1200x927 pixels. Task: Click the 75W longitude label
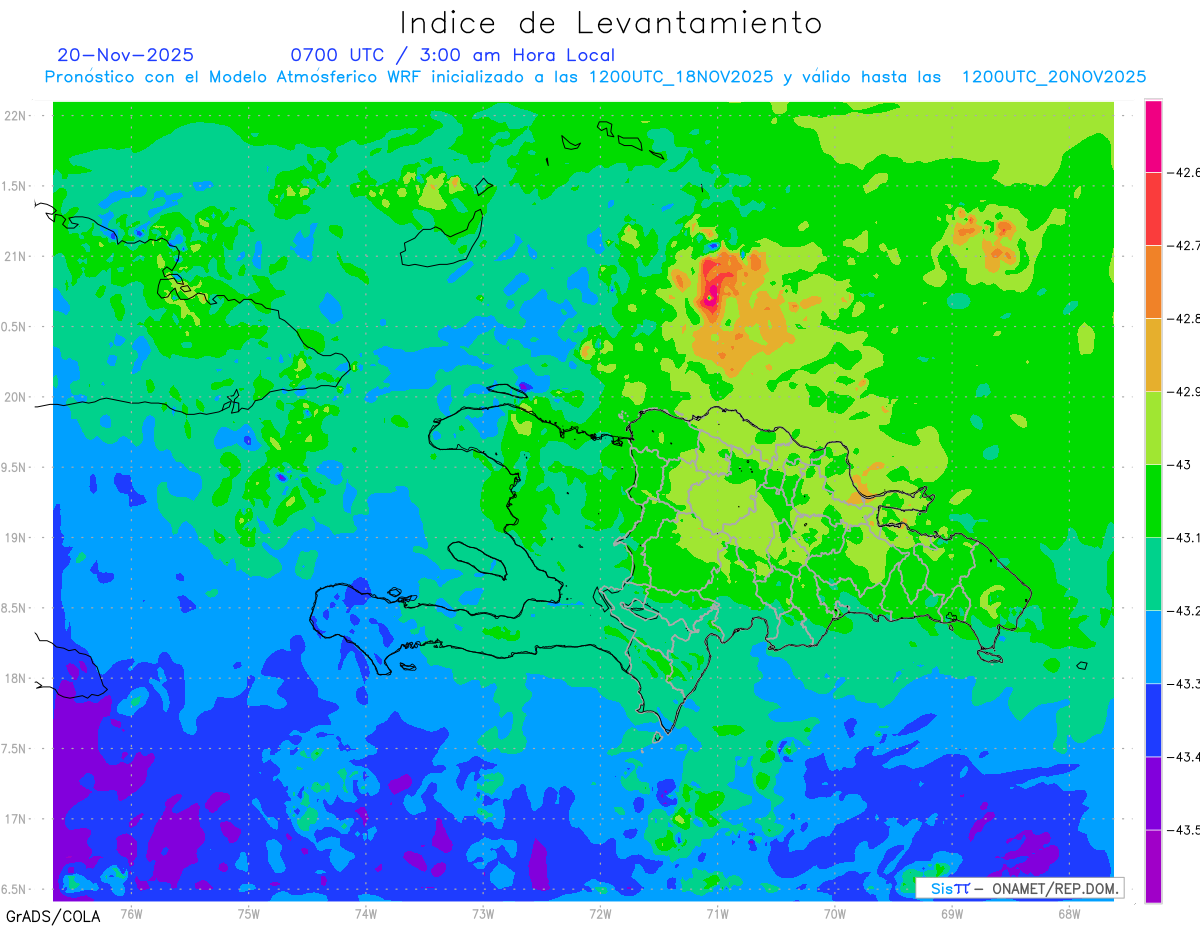(249, 913)
